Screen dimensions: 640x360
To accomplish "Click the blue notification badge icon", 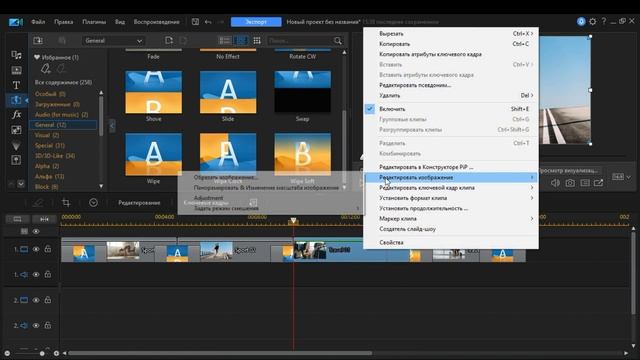I will 581,22.
